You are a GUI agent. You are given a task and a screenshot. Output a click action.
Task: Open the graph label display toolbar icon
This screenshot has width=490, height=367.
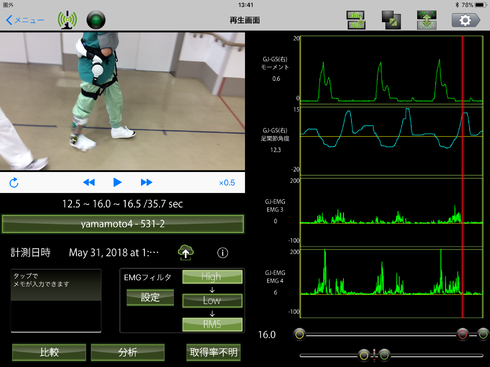coord(356,20)
